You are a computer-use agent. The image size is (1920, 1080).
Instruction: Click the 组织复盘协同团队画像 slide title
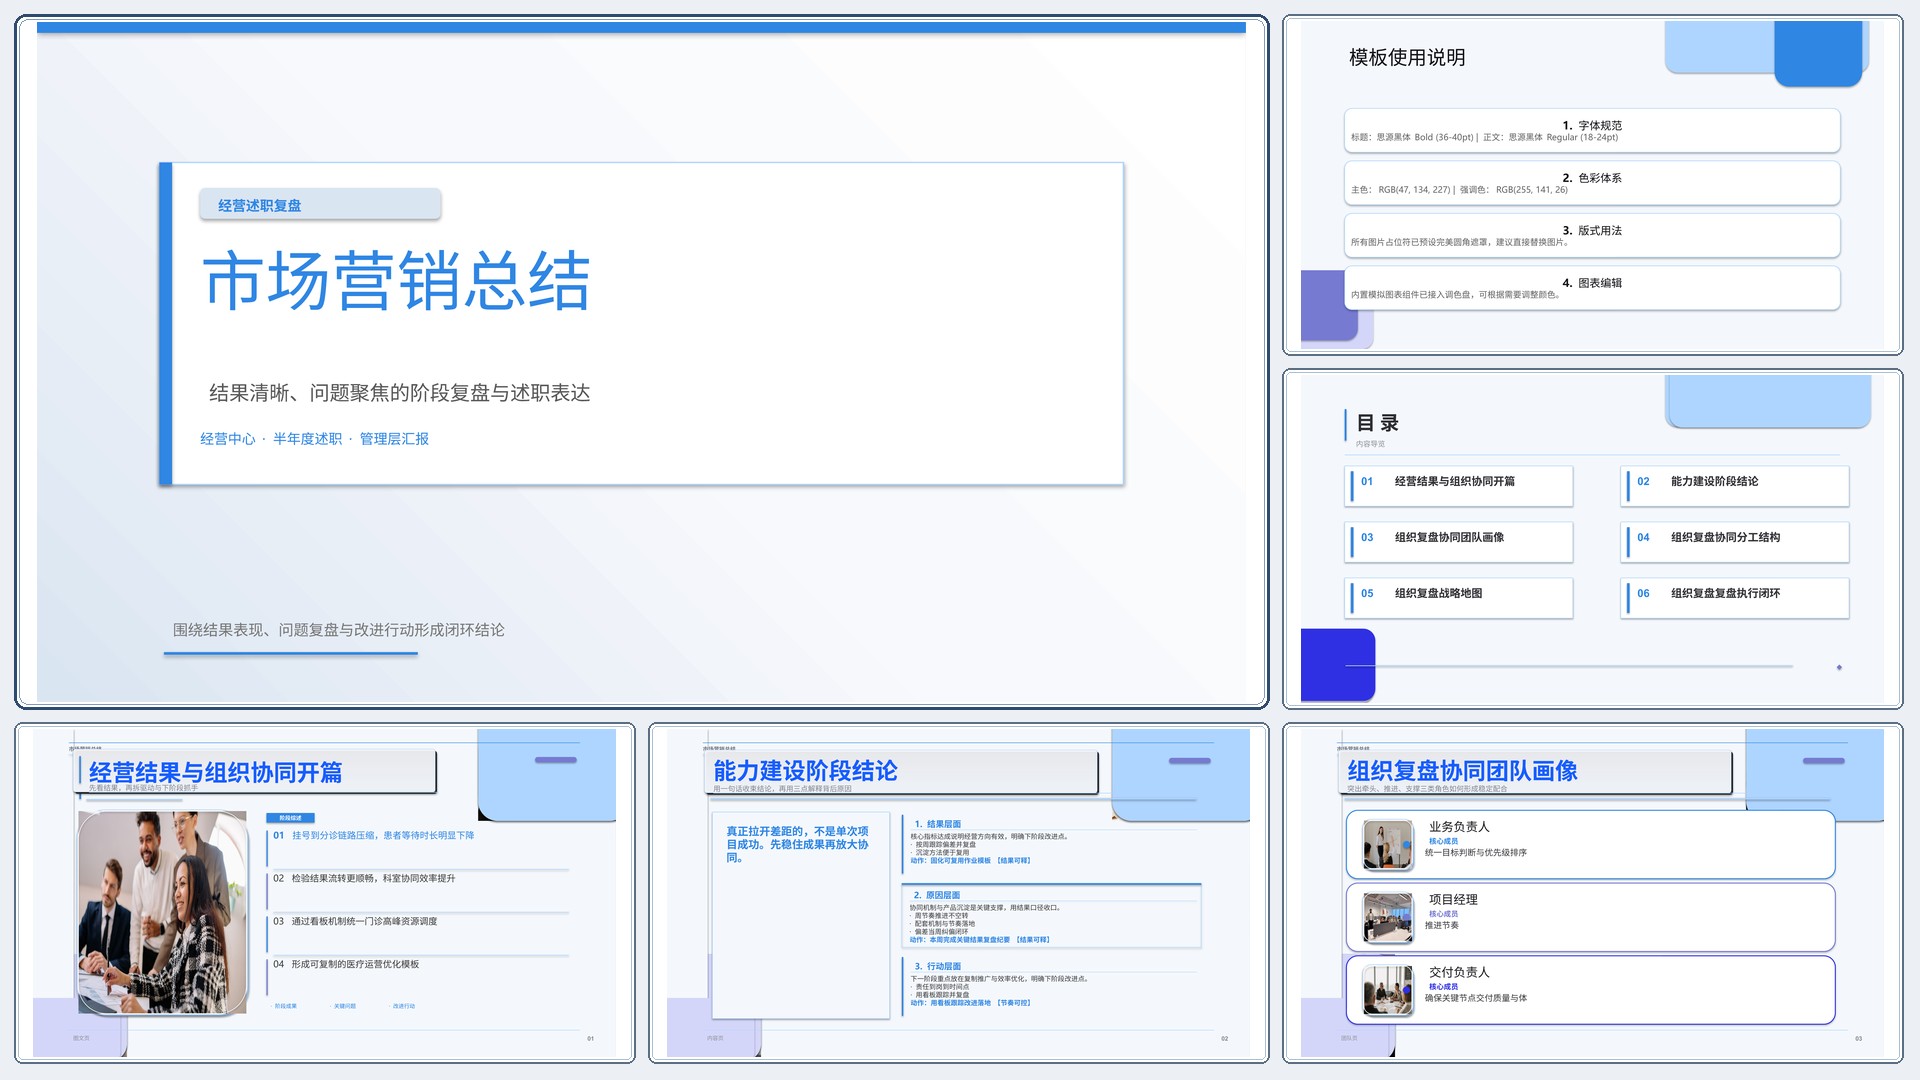click(x=1462, y=771)
